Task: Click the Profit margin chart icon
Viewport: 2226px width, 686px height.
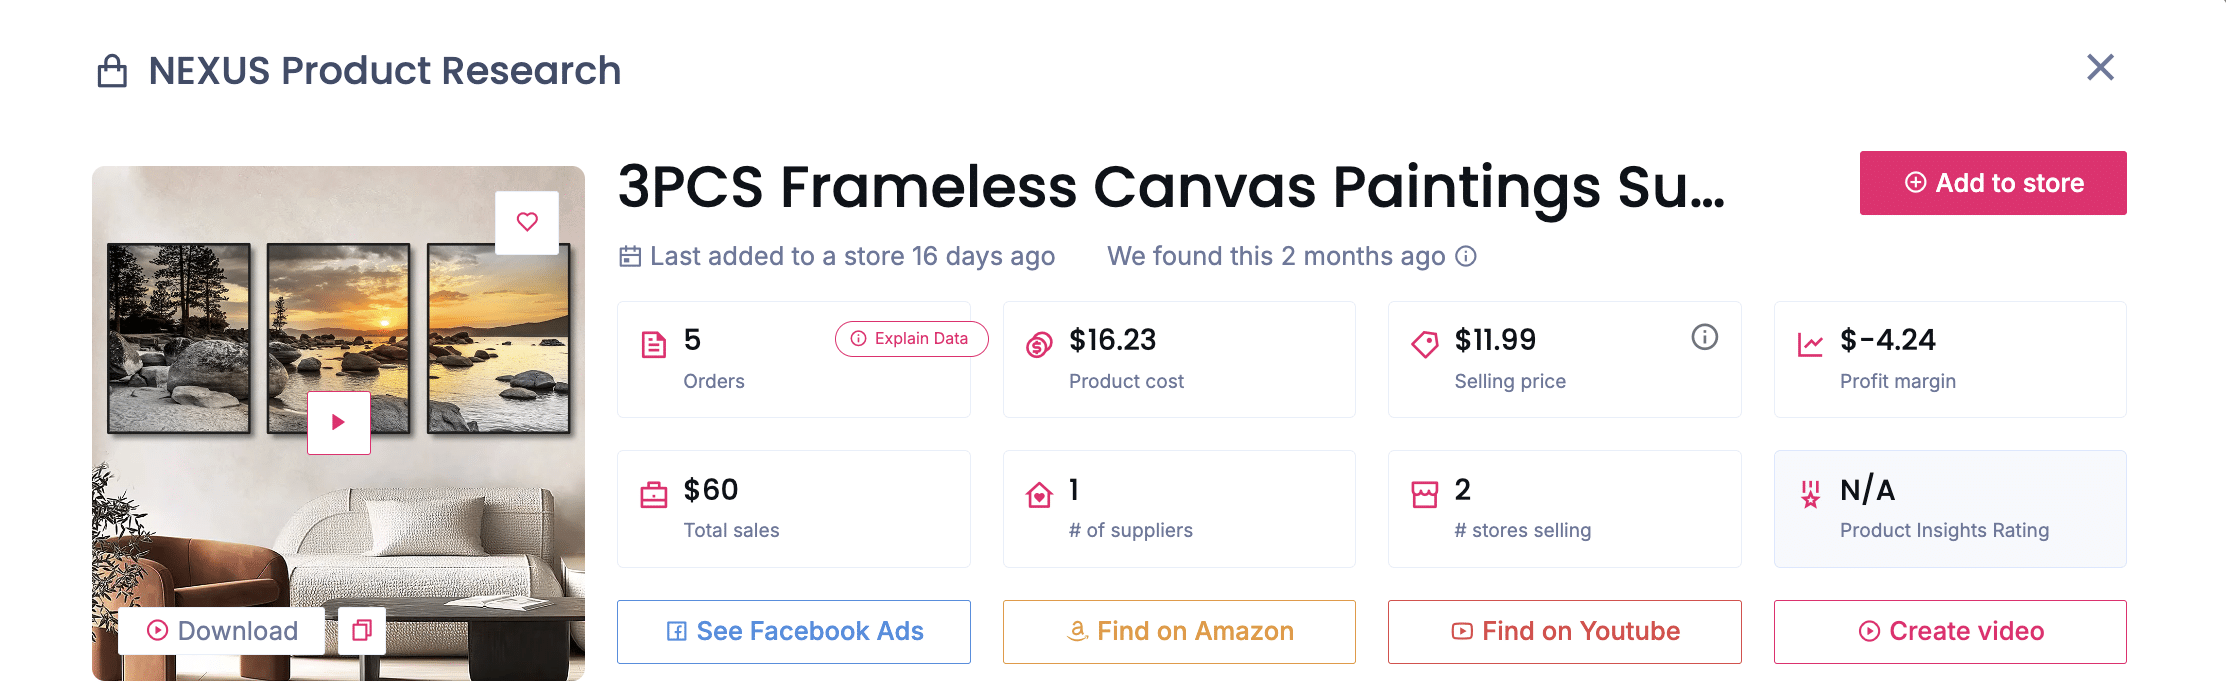Action: tap(1810, 345)
